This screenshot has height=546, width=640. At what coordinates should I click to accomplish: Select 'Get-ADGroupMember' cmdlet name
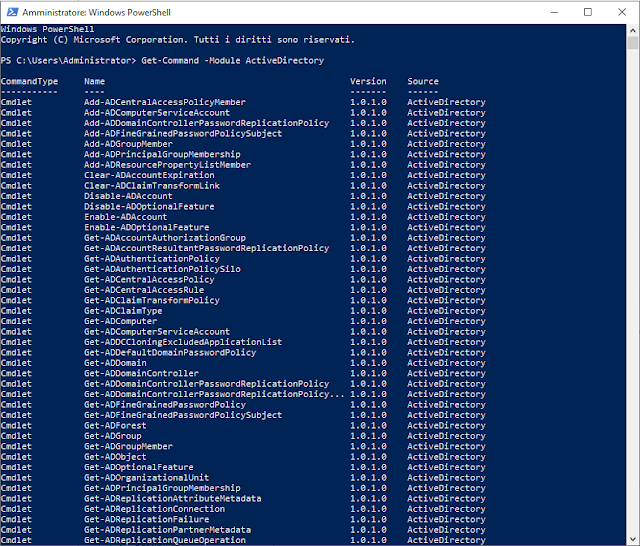pos(128,447)
